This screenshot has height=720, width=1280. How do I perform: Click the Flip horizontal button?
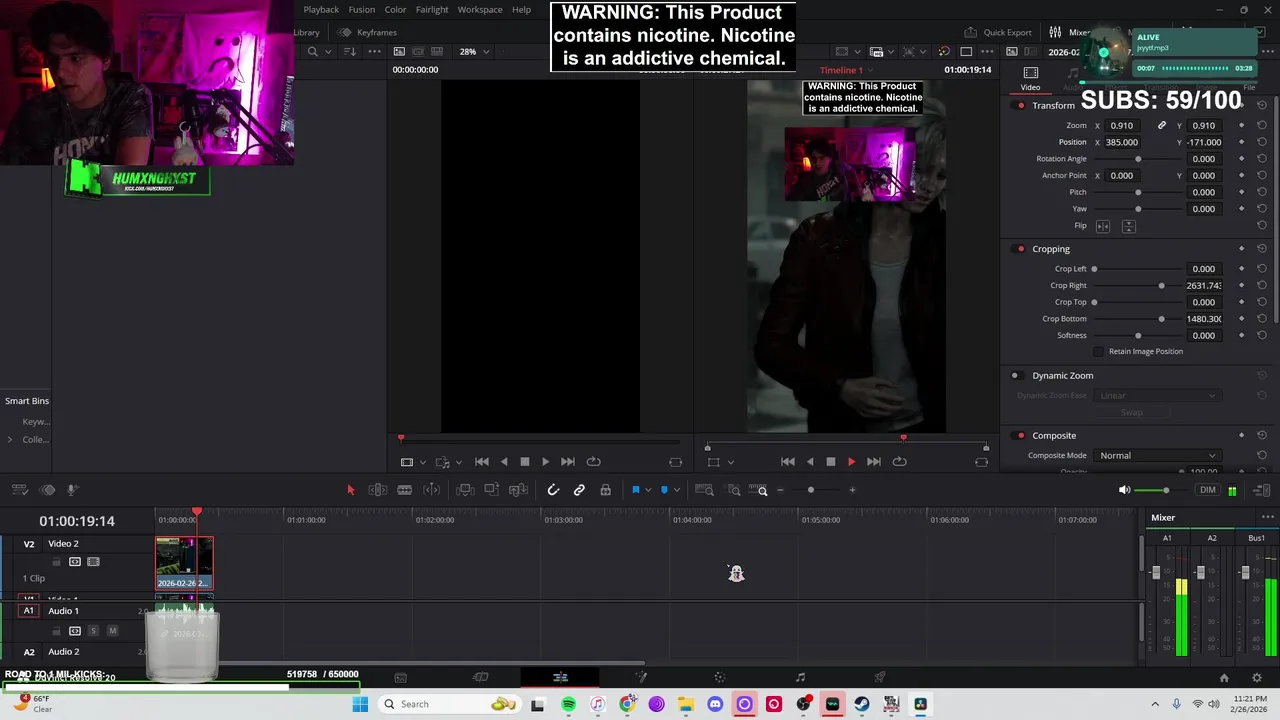(1103, 226)
